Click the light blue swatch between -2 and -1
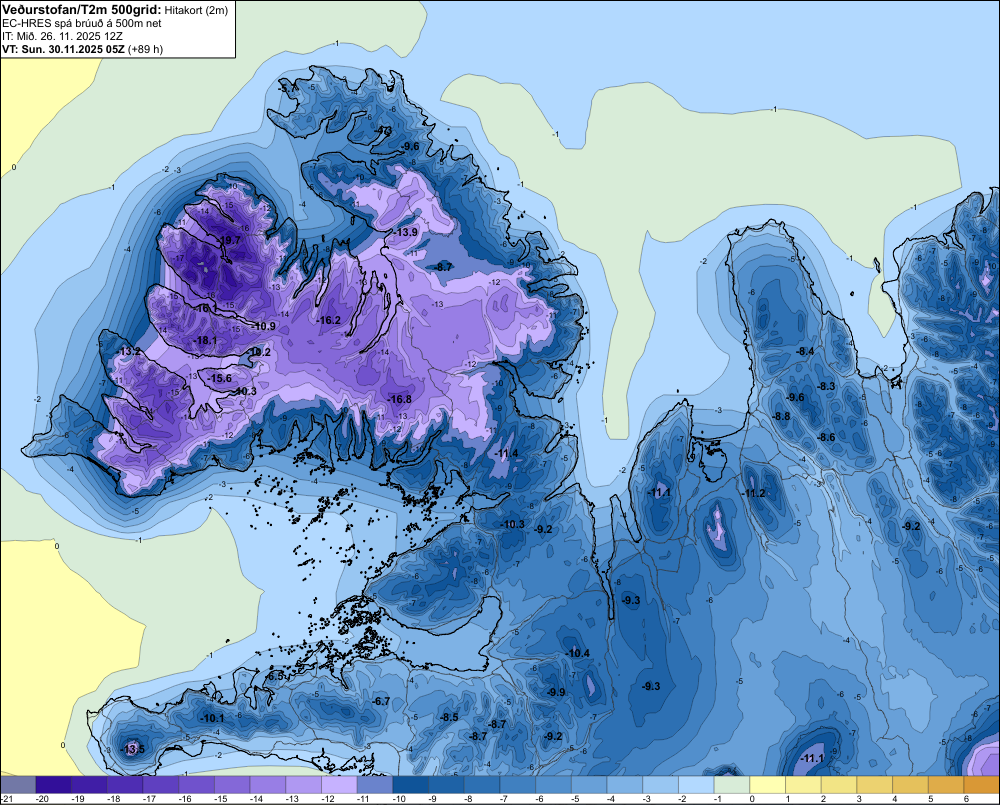Screen dimensions: 1000x805 click(696, 785)
